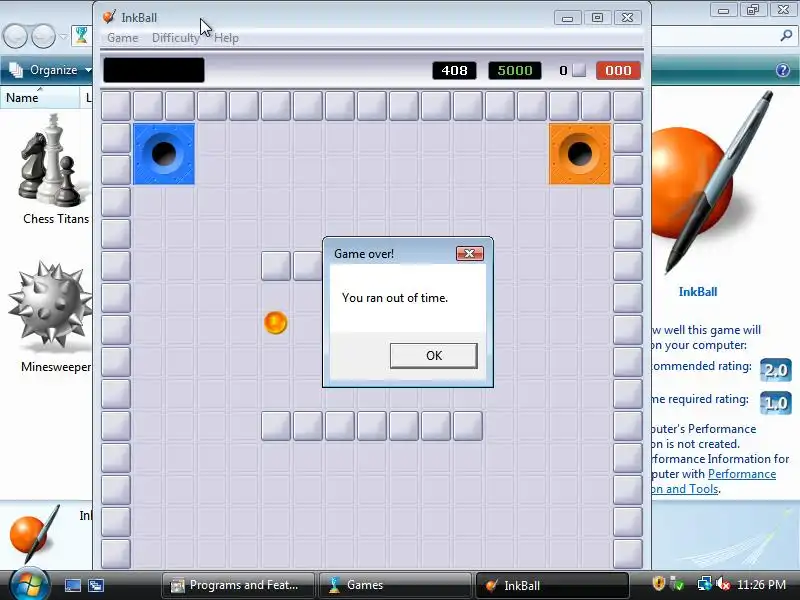Screen dimensions: 800x600
Task: Click the Name column header
Action: click(x=40, y=97)
